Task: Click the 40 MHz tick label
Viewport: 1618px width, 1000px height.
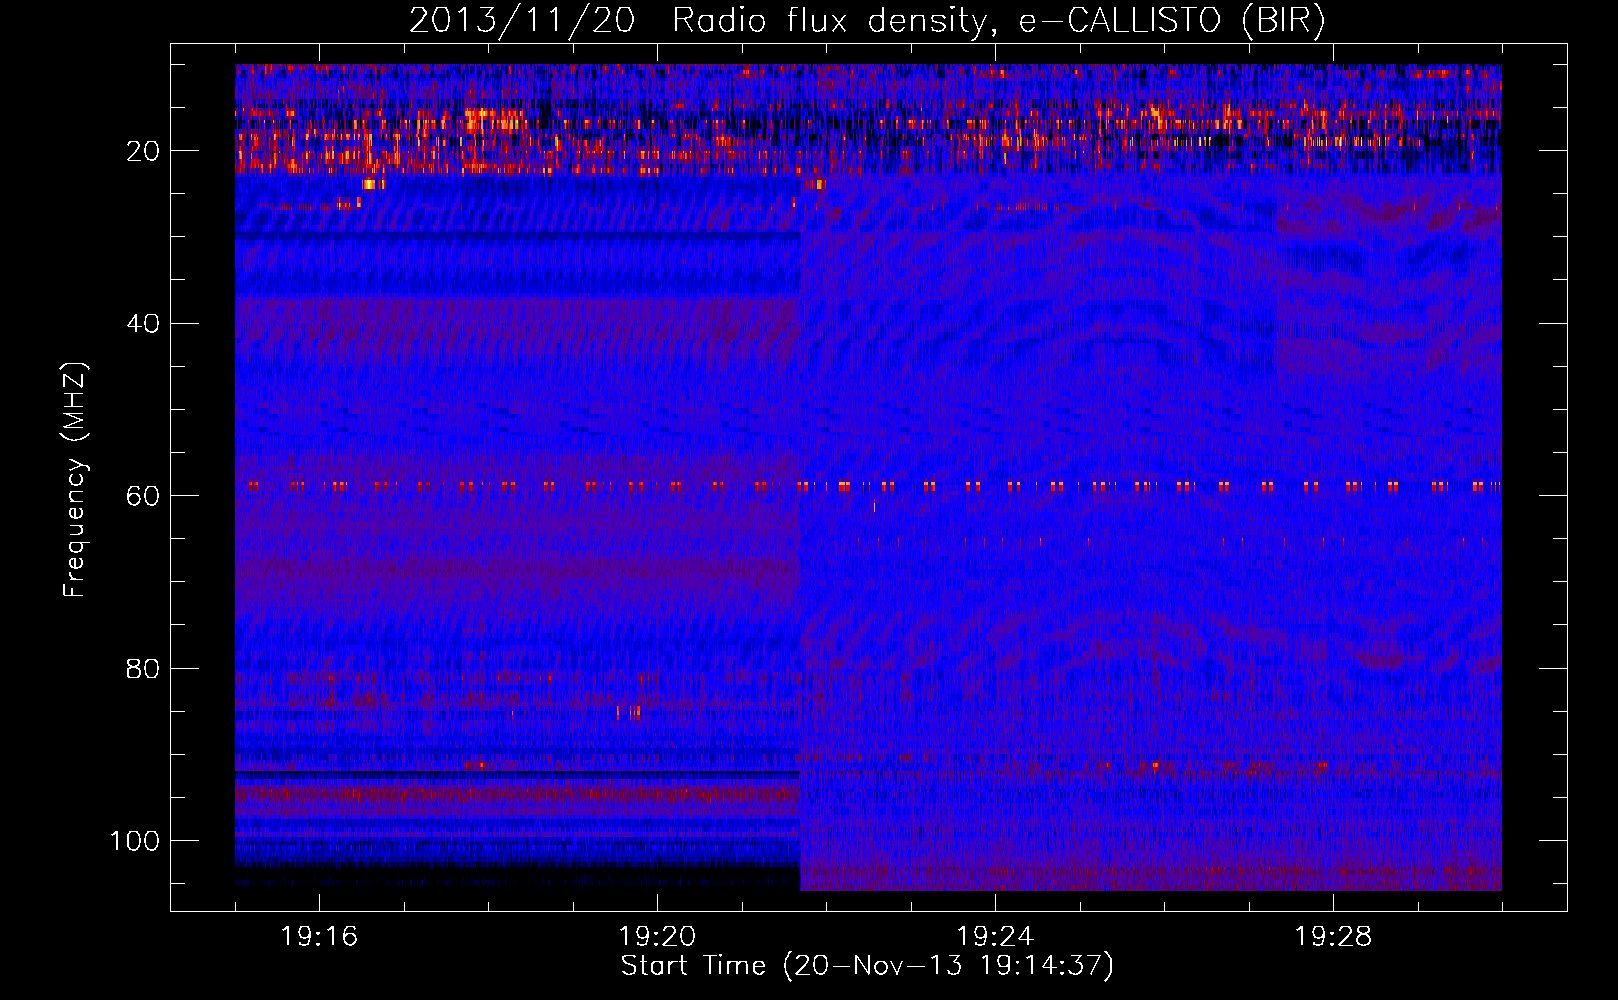Action: tap(144, 324)
